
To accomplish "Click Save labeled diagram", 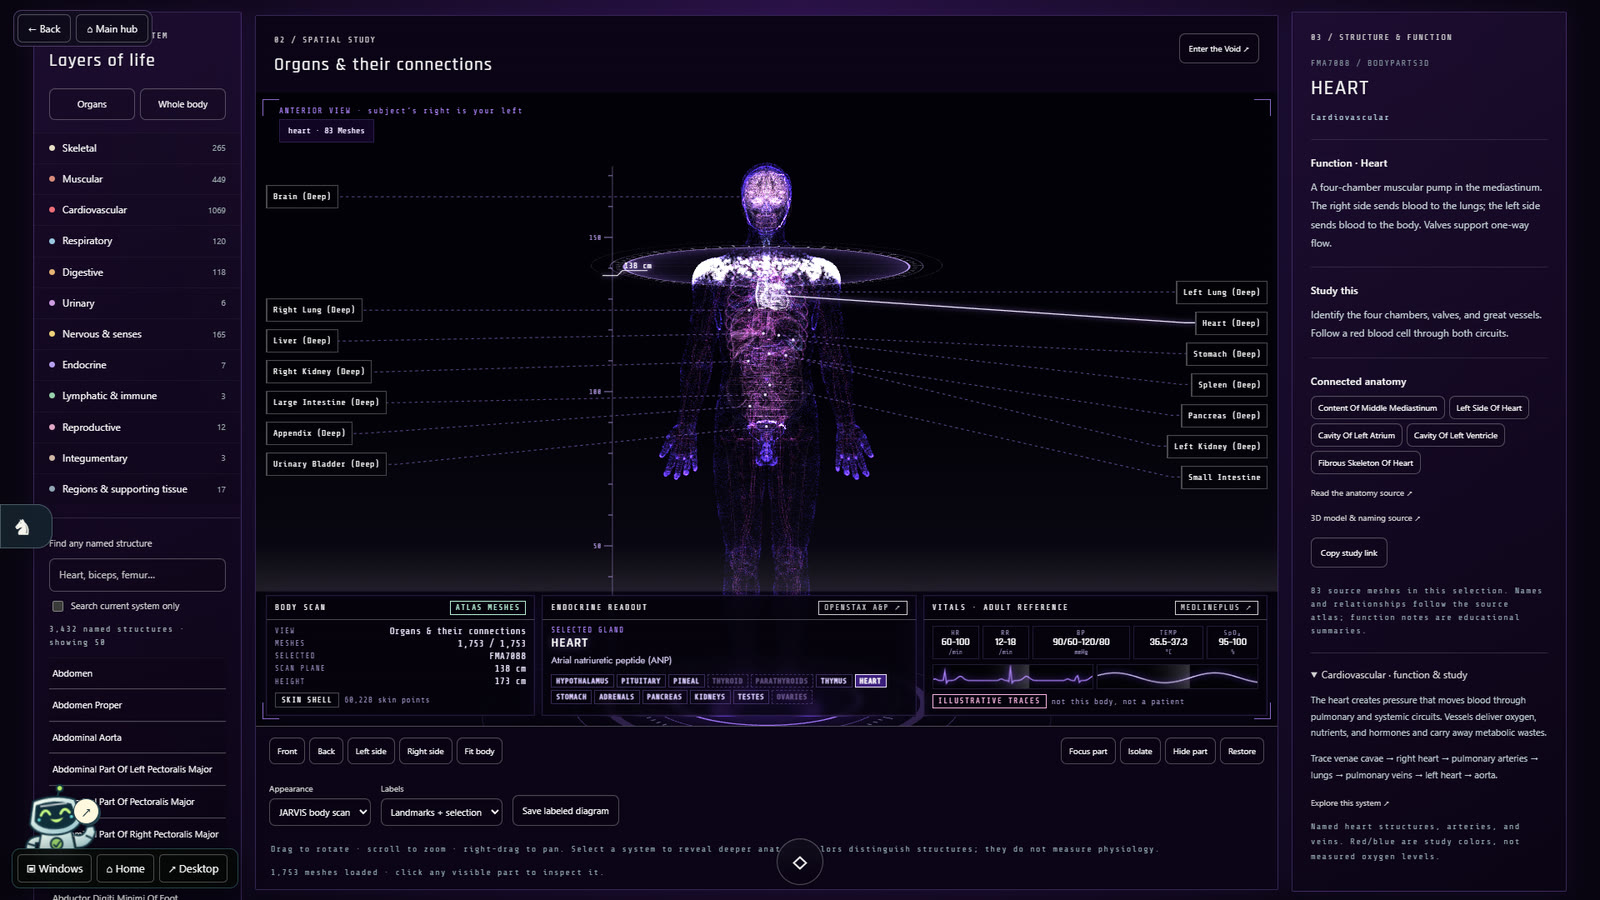I will [x=565, y=811].
